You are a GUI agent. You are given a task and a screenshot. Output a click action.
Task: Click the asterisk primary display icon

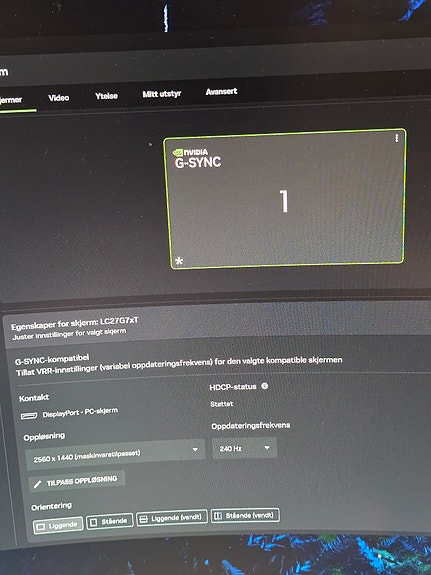(x=179, y=261)
